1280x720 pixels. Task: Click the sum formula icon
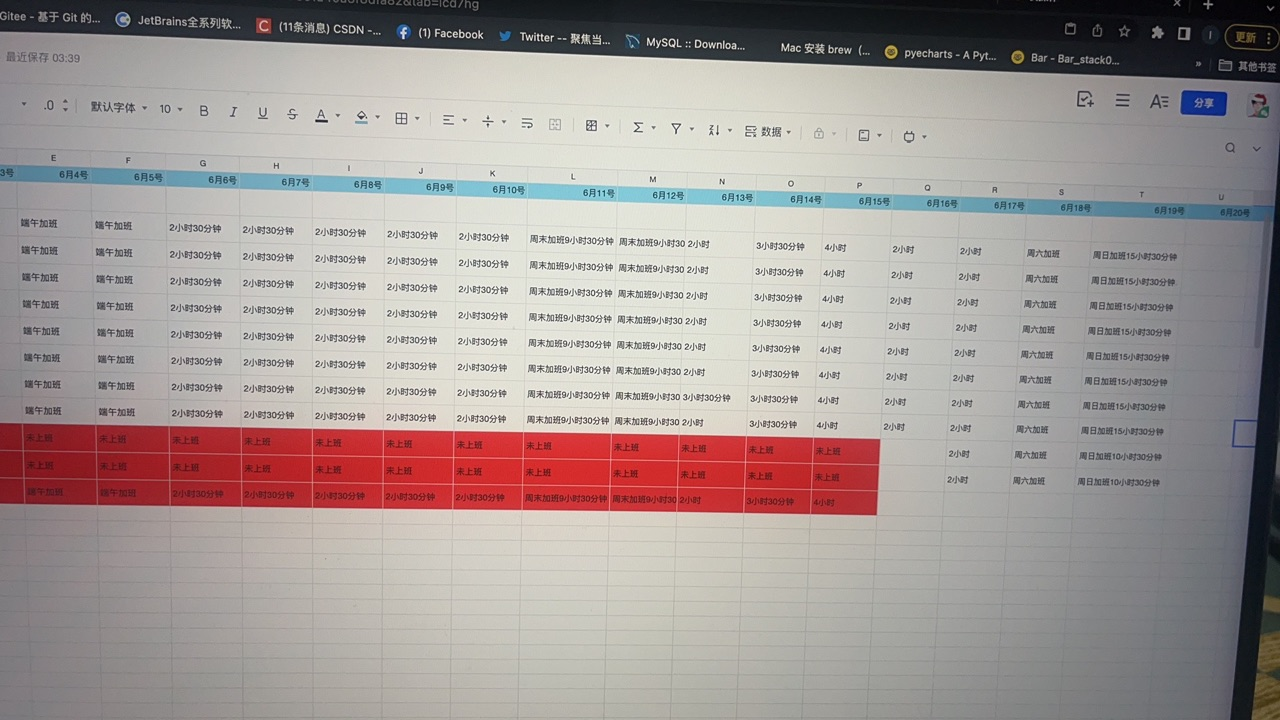click(x=638, y=127)
